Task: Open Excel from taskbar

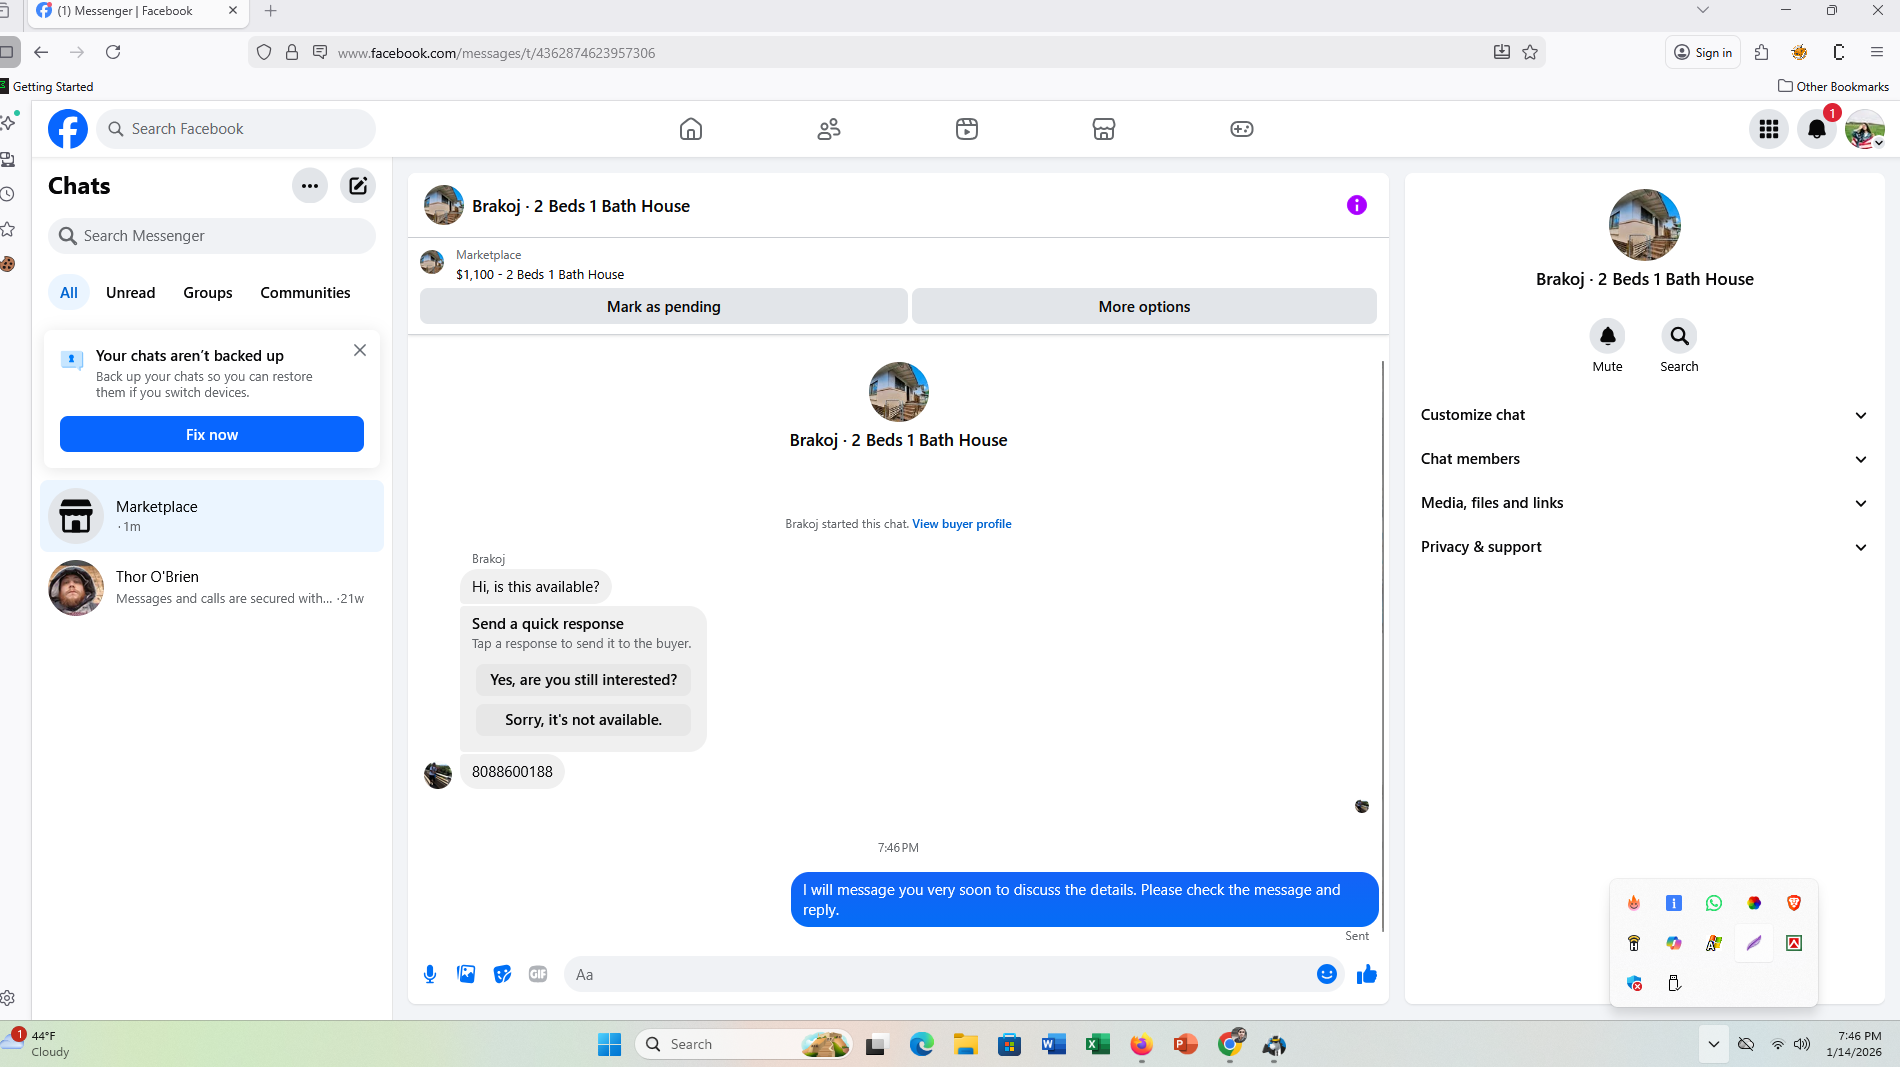Action: [x=1097, y=1044]
